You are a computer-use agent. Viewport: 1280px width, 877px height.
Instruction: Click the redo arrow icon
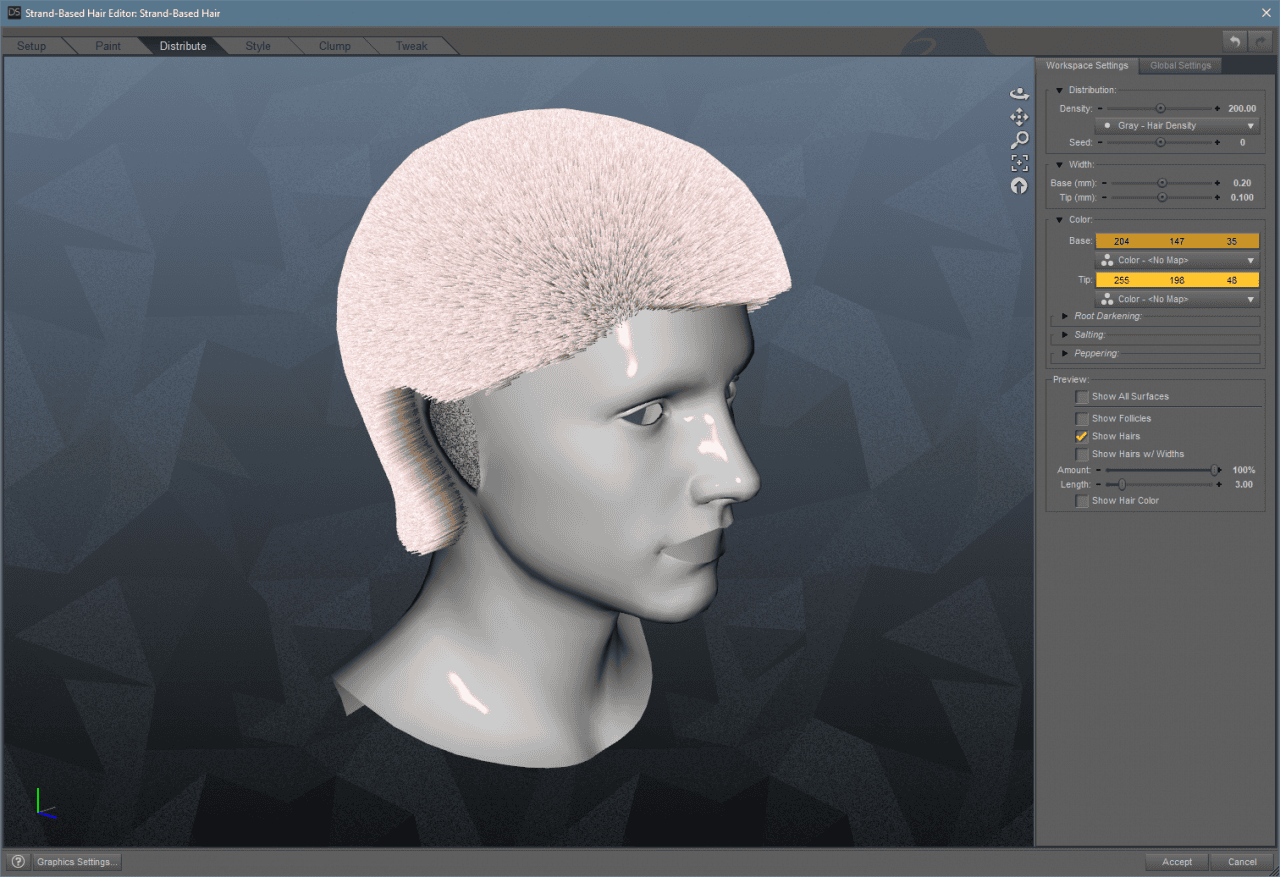(x=1258, y=41)
